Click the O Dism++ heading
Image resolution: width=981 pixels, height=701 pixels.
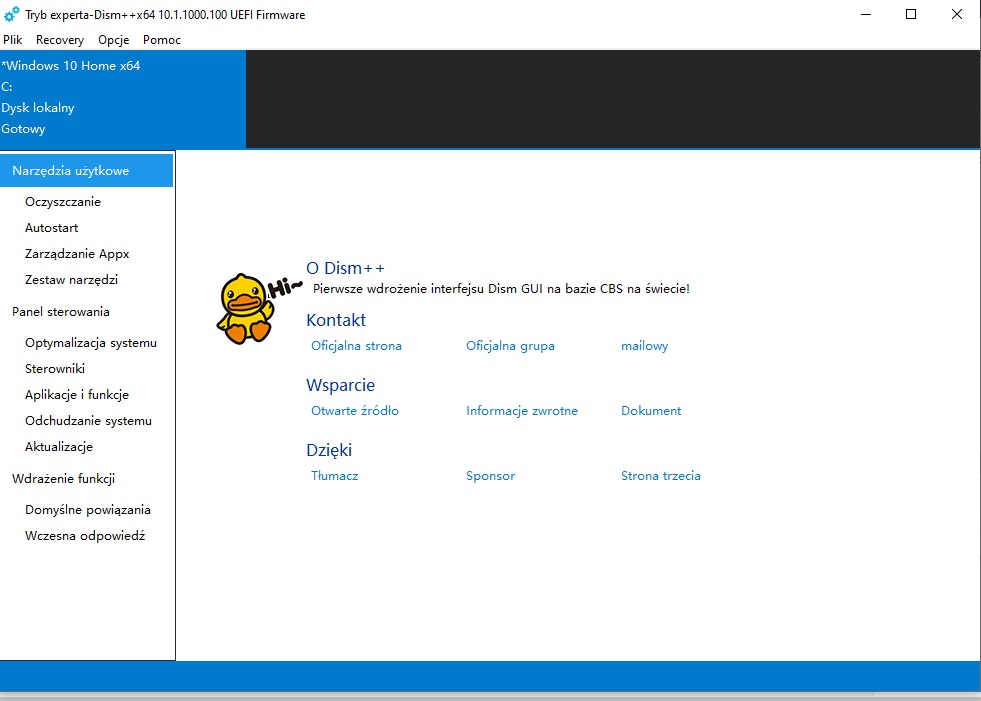coord(345,268)
